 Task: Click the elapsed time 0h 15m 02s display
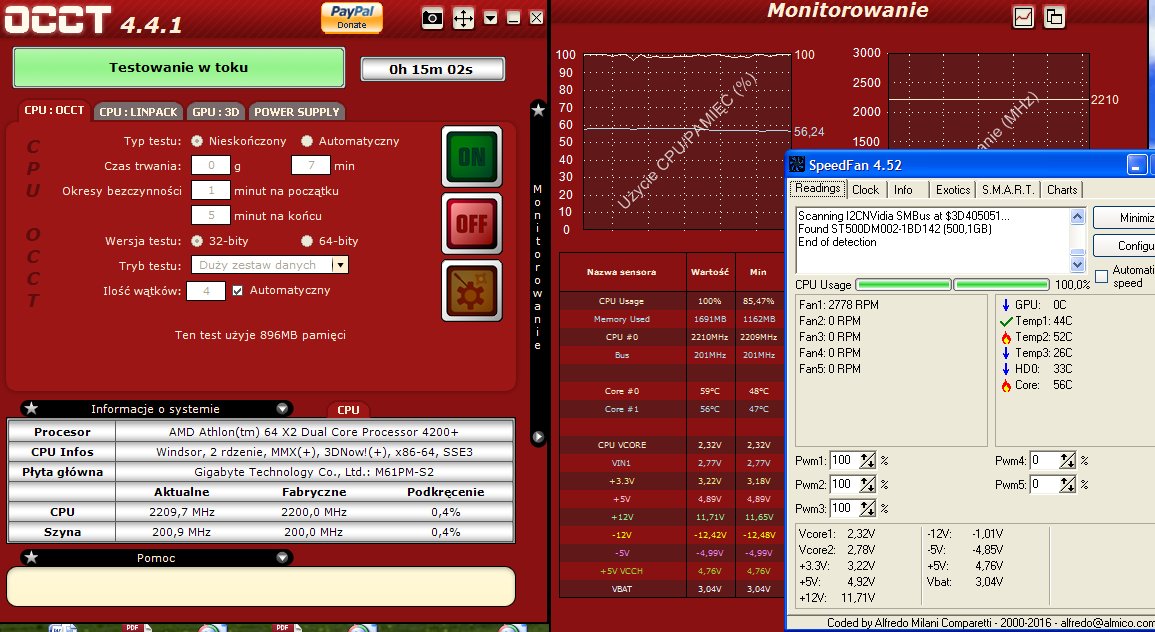(x=432, y=69)
